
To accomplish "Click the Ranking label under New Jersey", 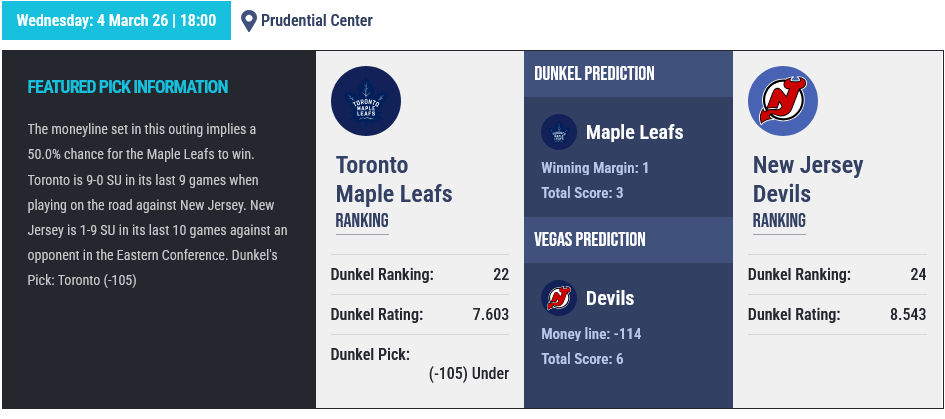I will [x=779, y=221].
